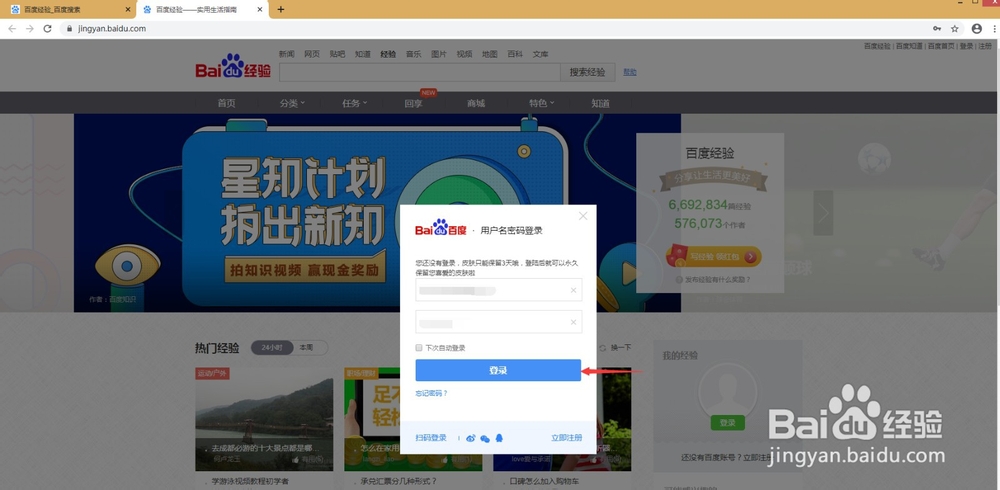Select 回享 in the nav bar
The image size is (1000, 490).
tap(413, 103)
